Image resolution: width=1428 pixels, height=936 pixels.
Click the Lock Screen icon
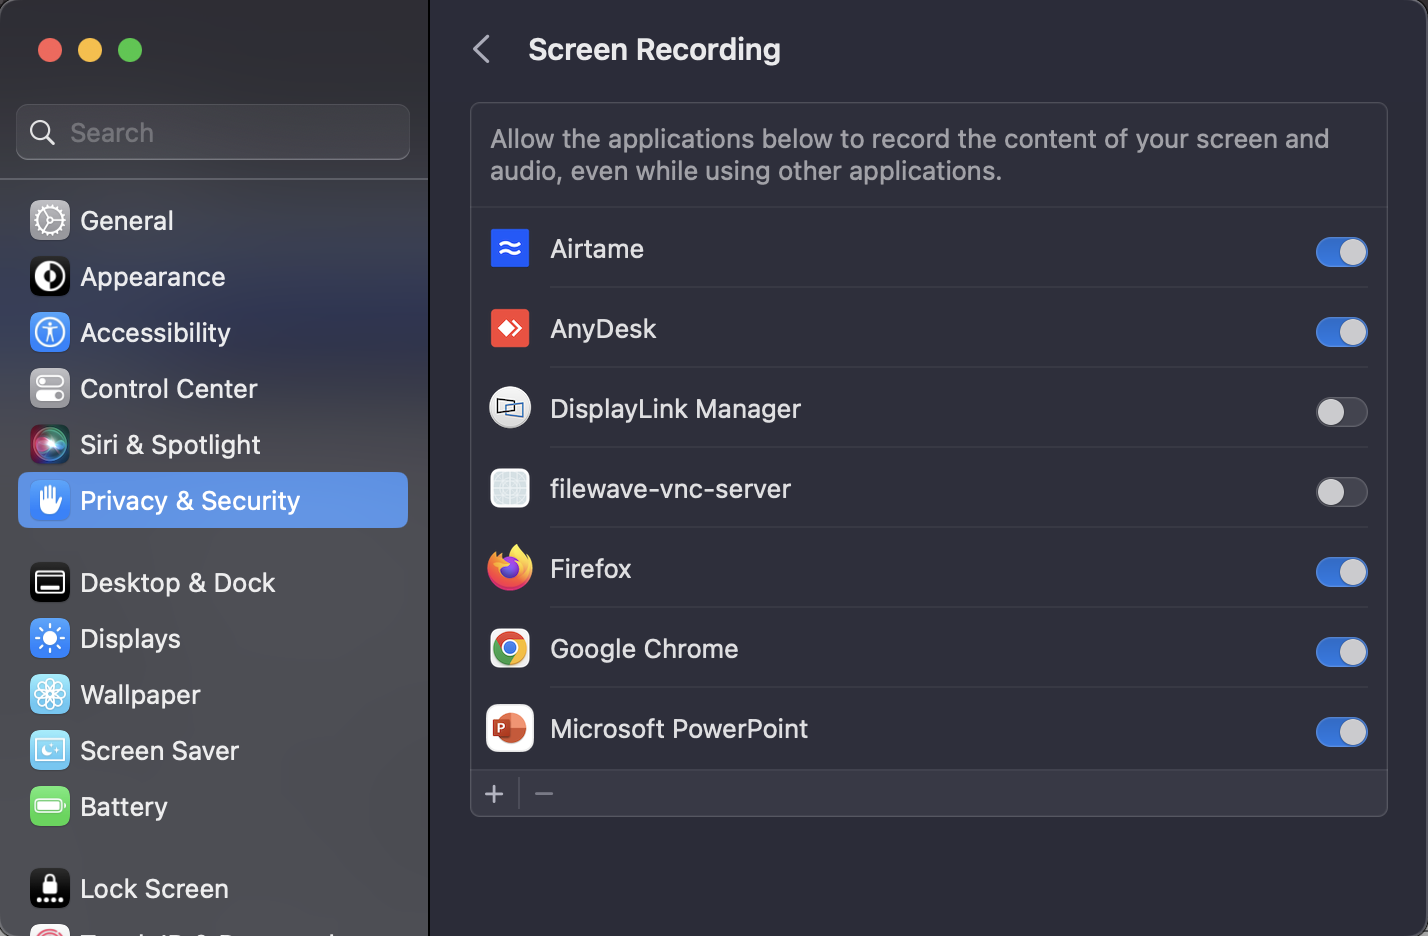click(50, 888)
